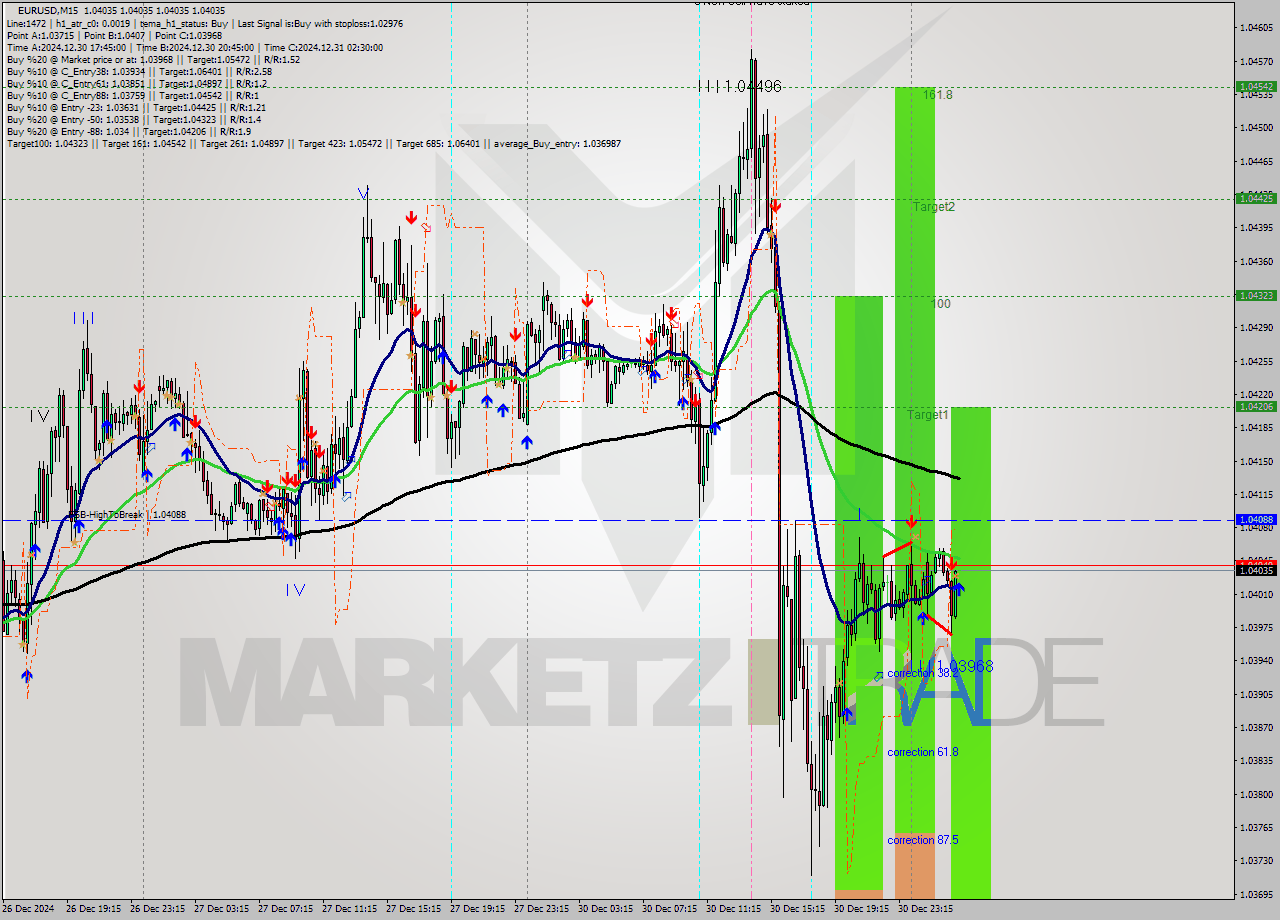
Task: Select the 30 Dec 15:15 time label
Action: click(797, 909)
